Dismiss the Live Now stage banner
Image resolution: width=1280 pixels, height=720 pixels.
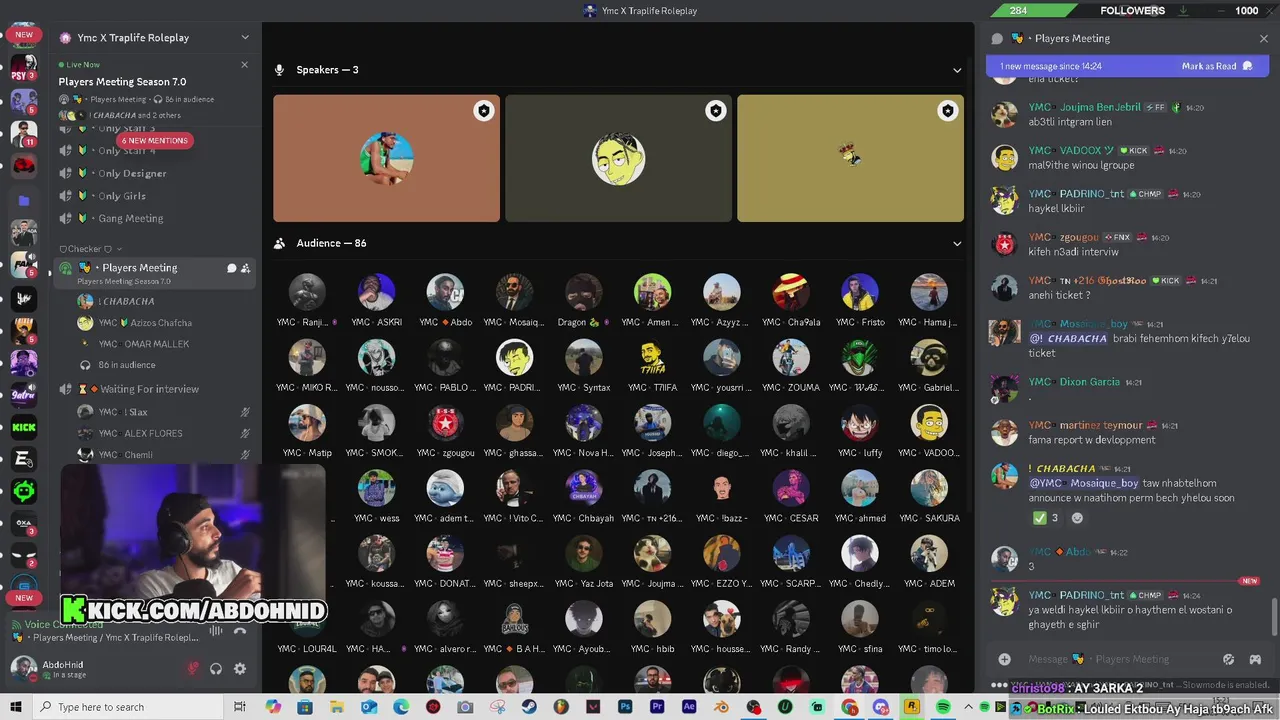(244, 65)
